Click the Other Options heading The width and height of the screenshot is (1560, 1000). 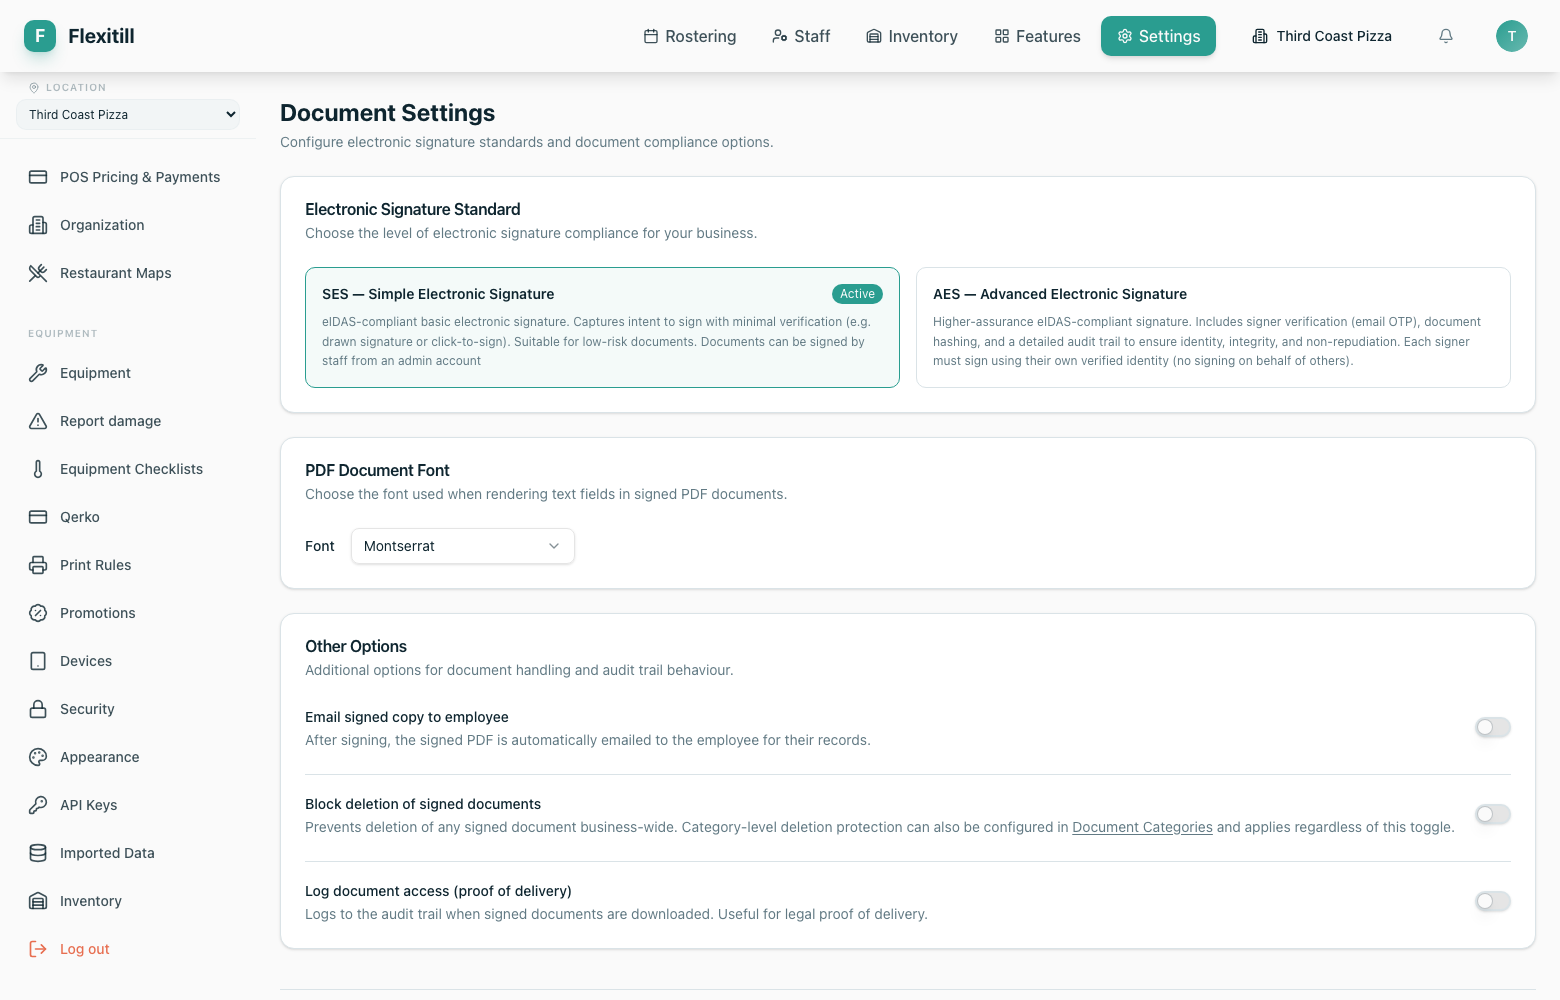pyautogui.click(x=356, y=646)
